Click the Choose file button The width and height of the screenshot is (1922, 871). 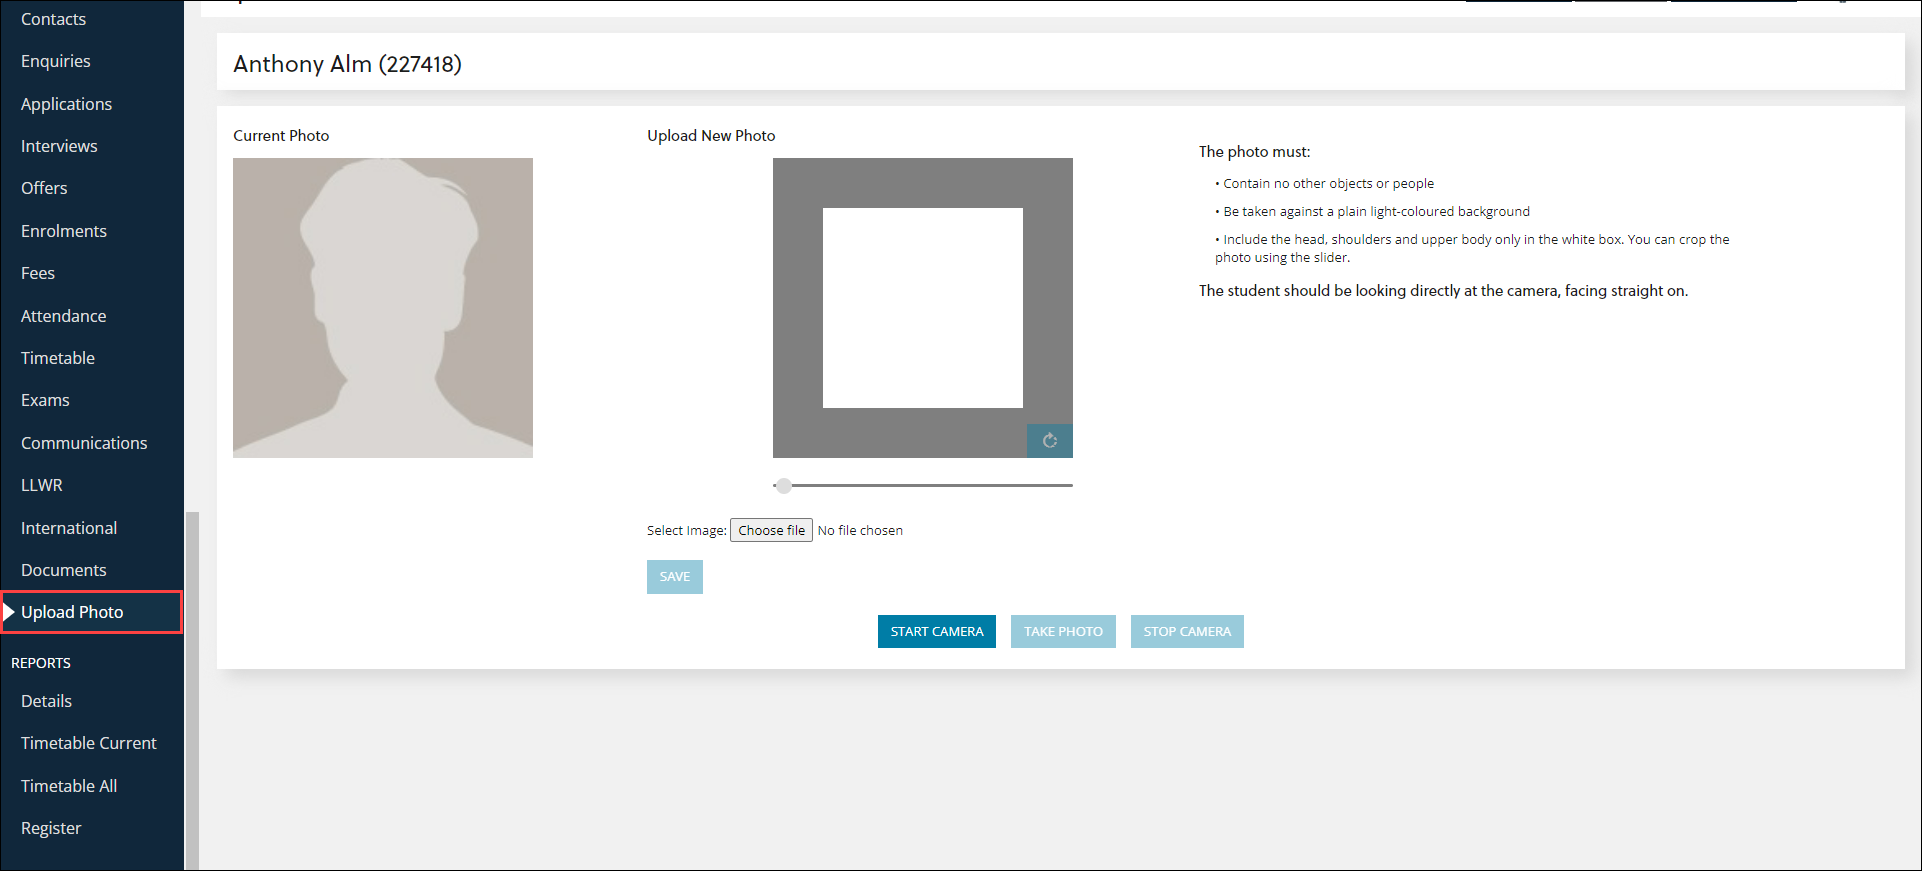[x=771, y=530]
